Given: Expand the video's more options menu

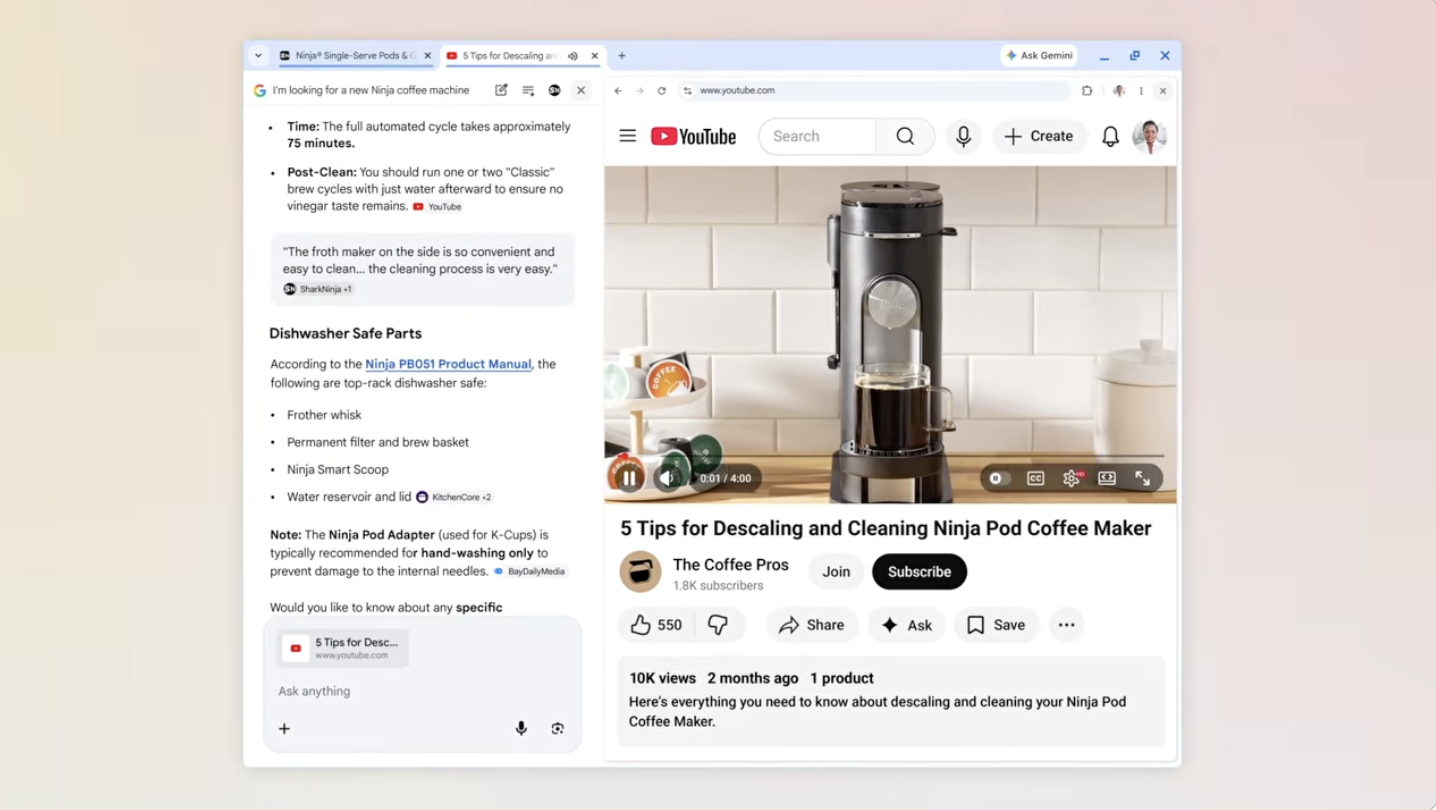Looking at the screenshot, I should [x=1066, y=624].
